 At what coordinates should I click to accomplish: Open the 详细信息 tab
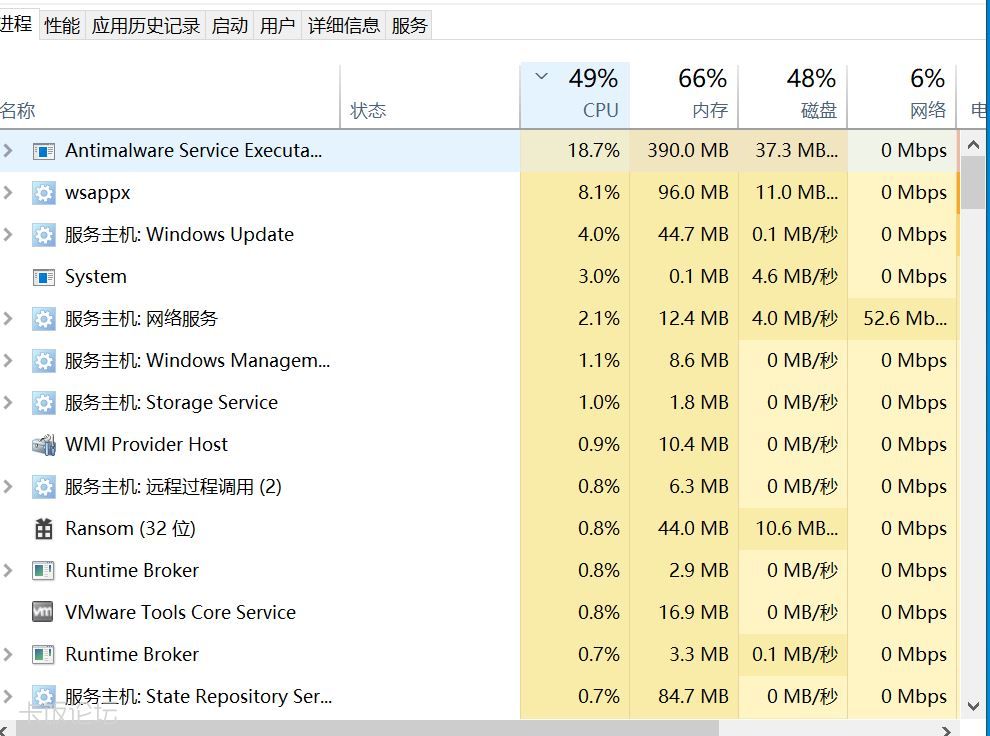click(x=344, y=26)
